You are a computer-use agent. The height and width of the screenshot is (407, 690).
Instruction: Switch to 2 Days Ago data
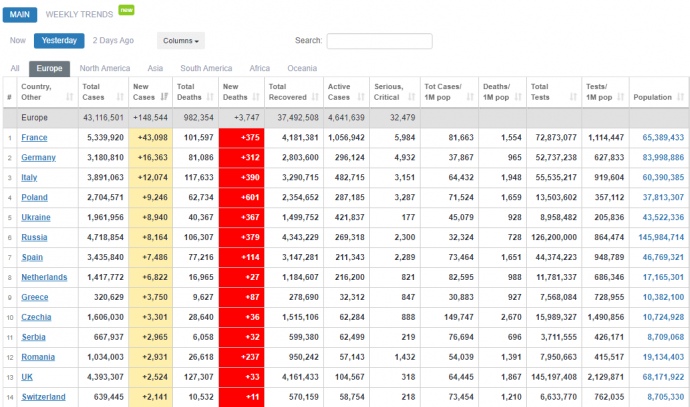click(x=113, y=41)
